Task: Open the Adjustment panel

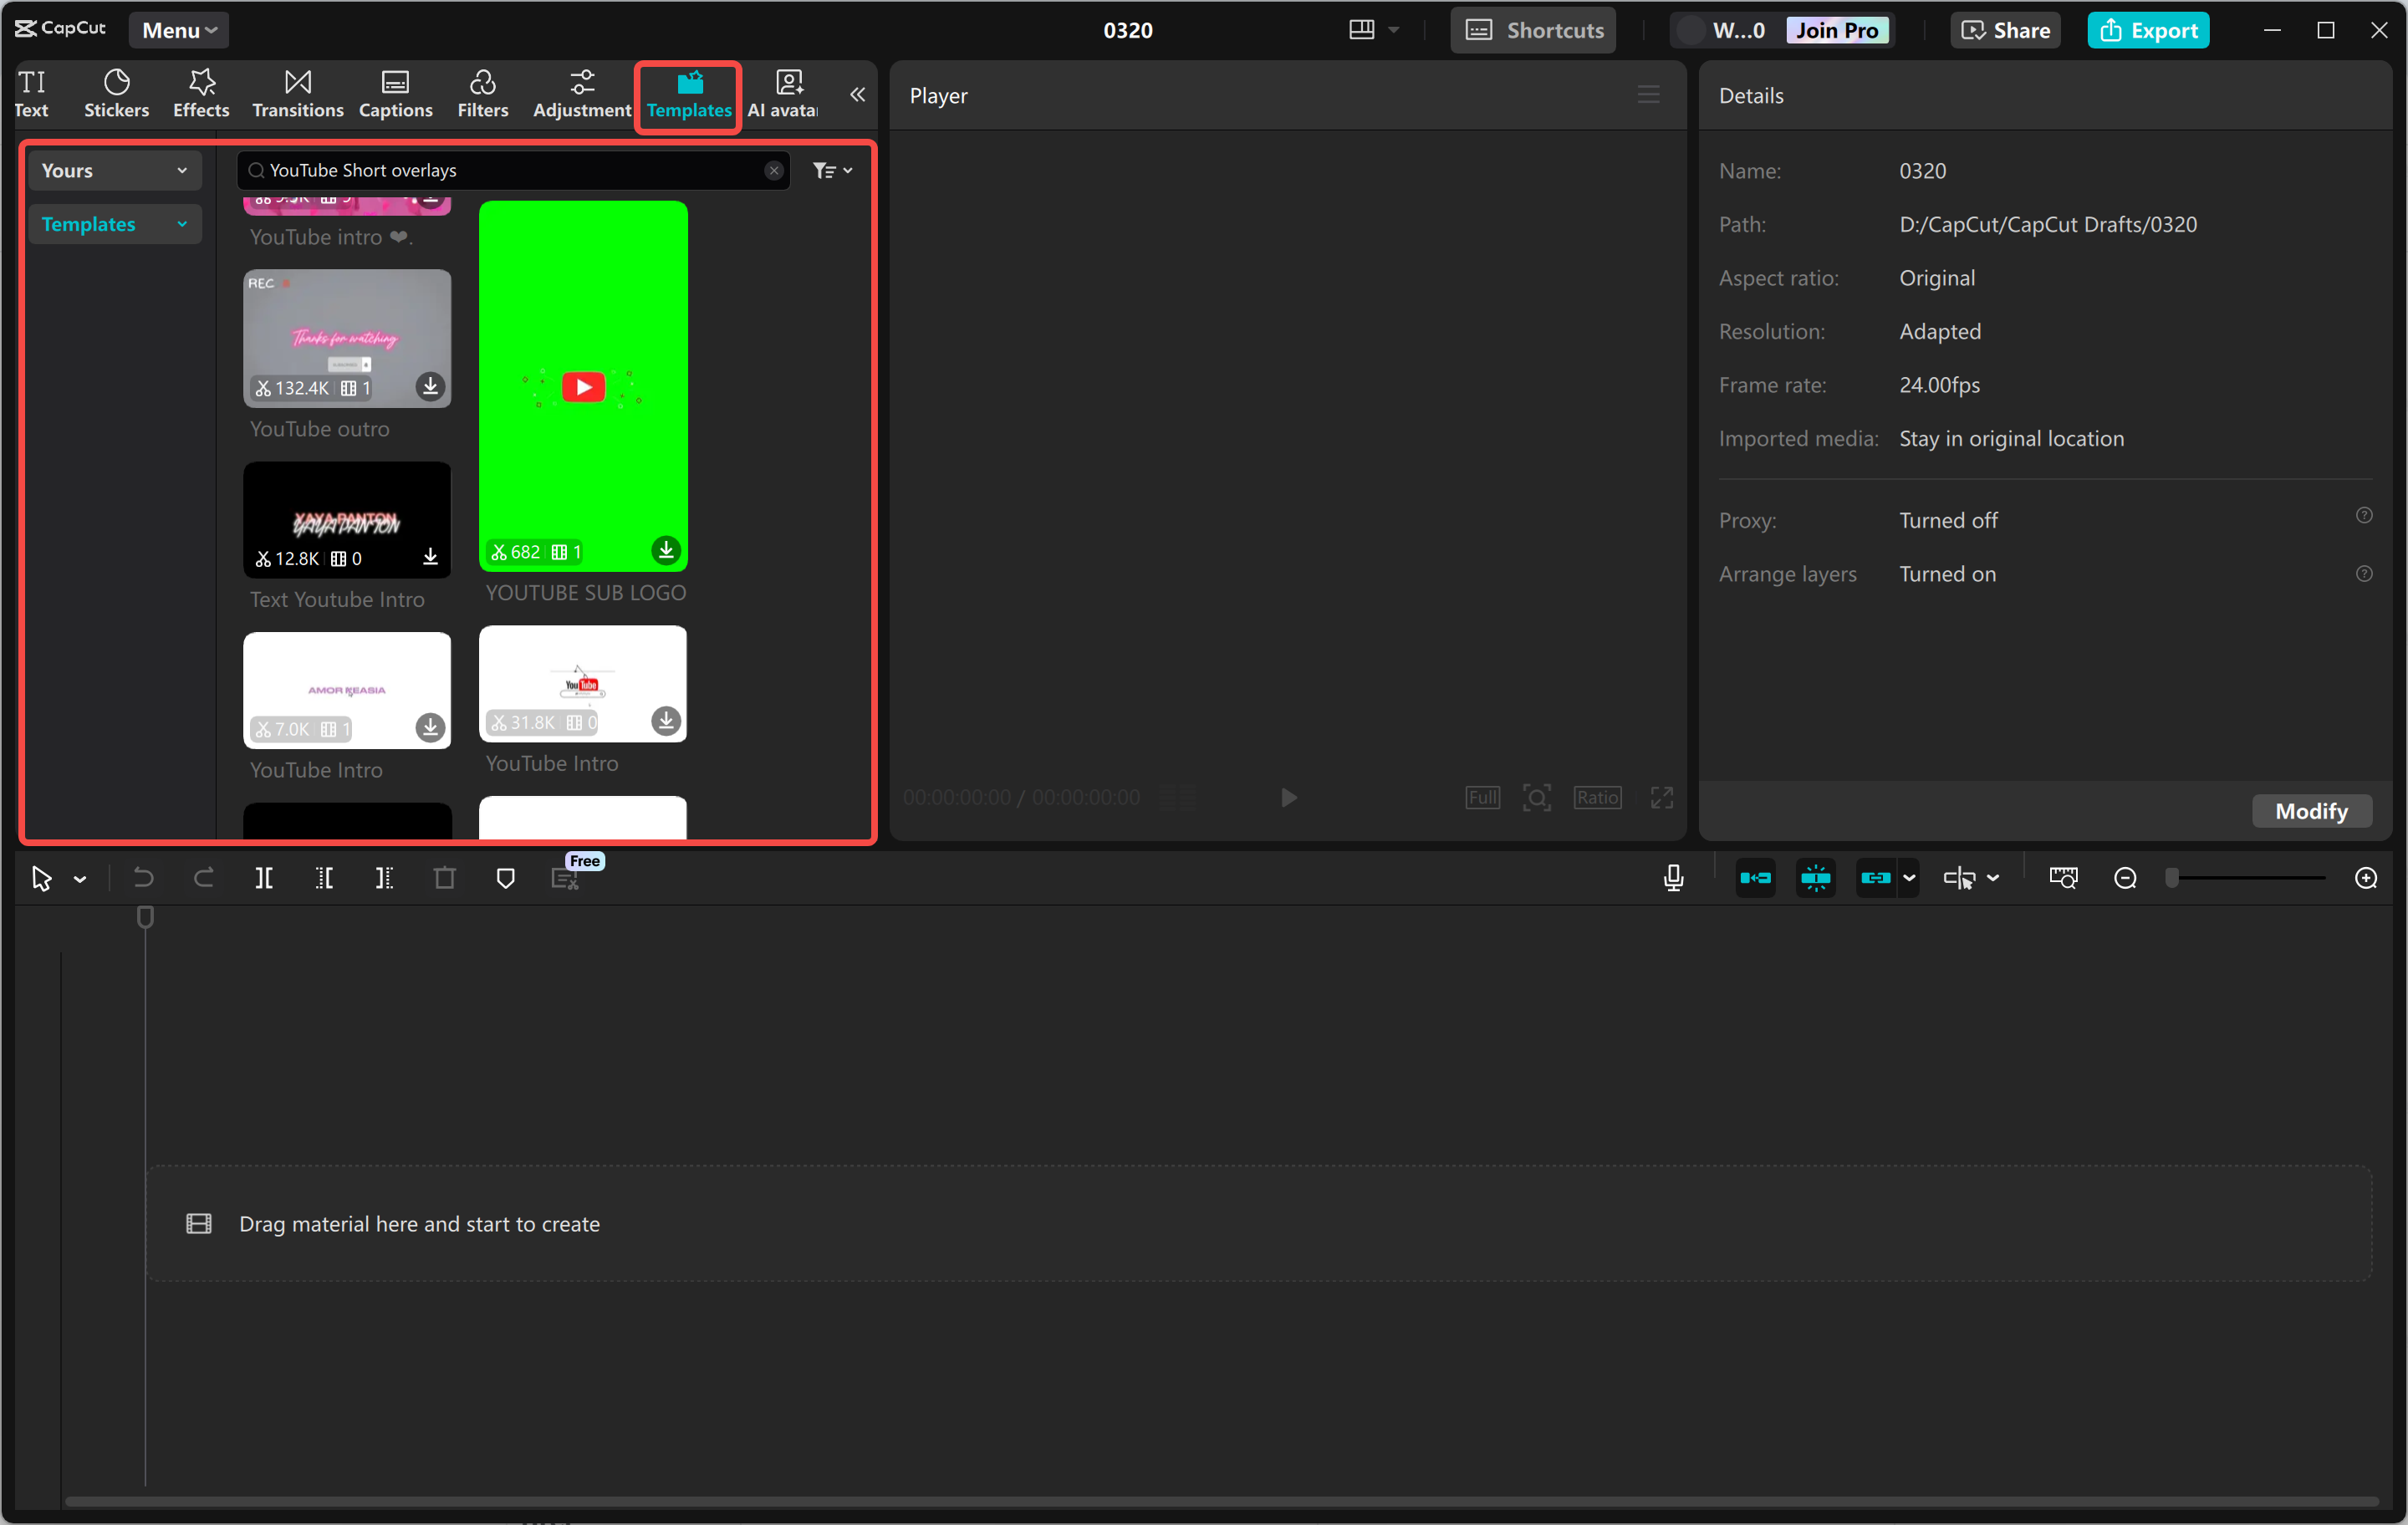Action: point(581,93)
